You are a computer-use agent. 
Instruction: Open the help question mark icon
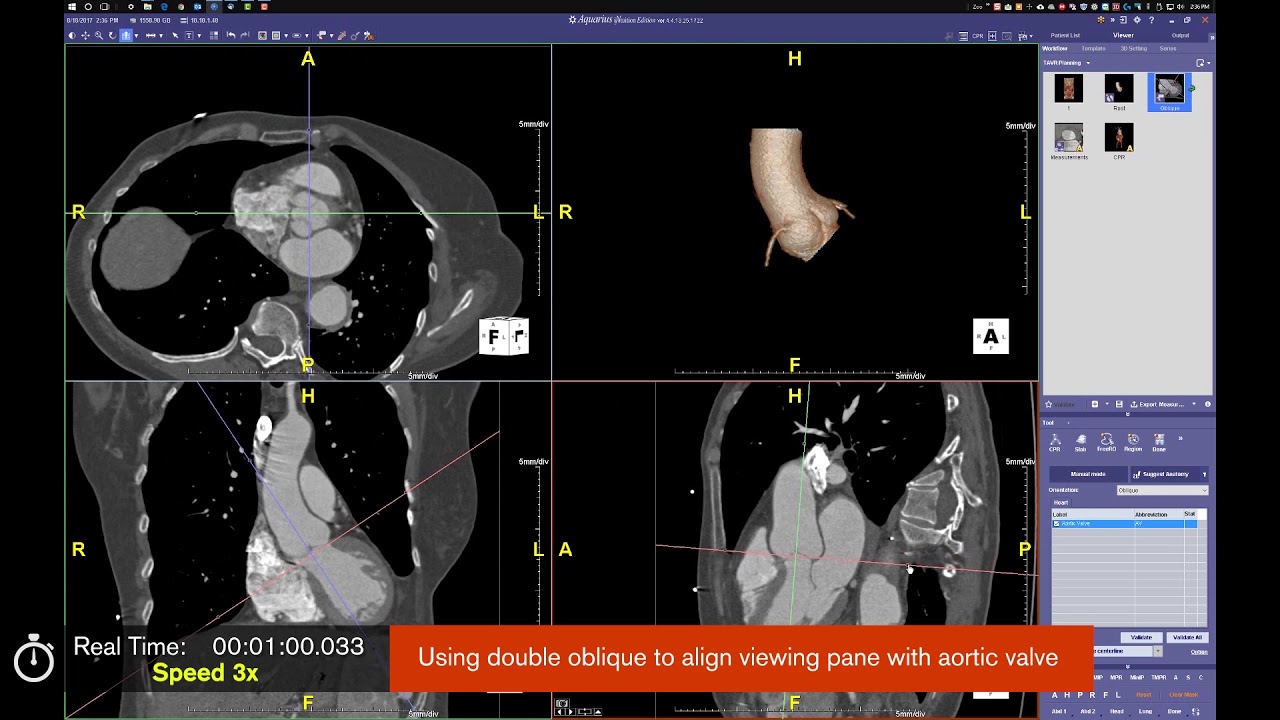pos(1151,20)
